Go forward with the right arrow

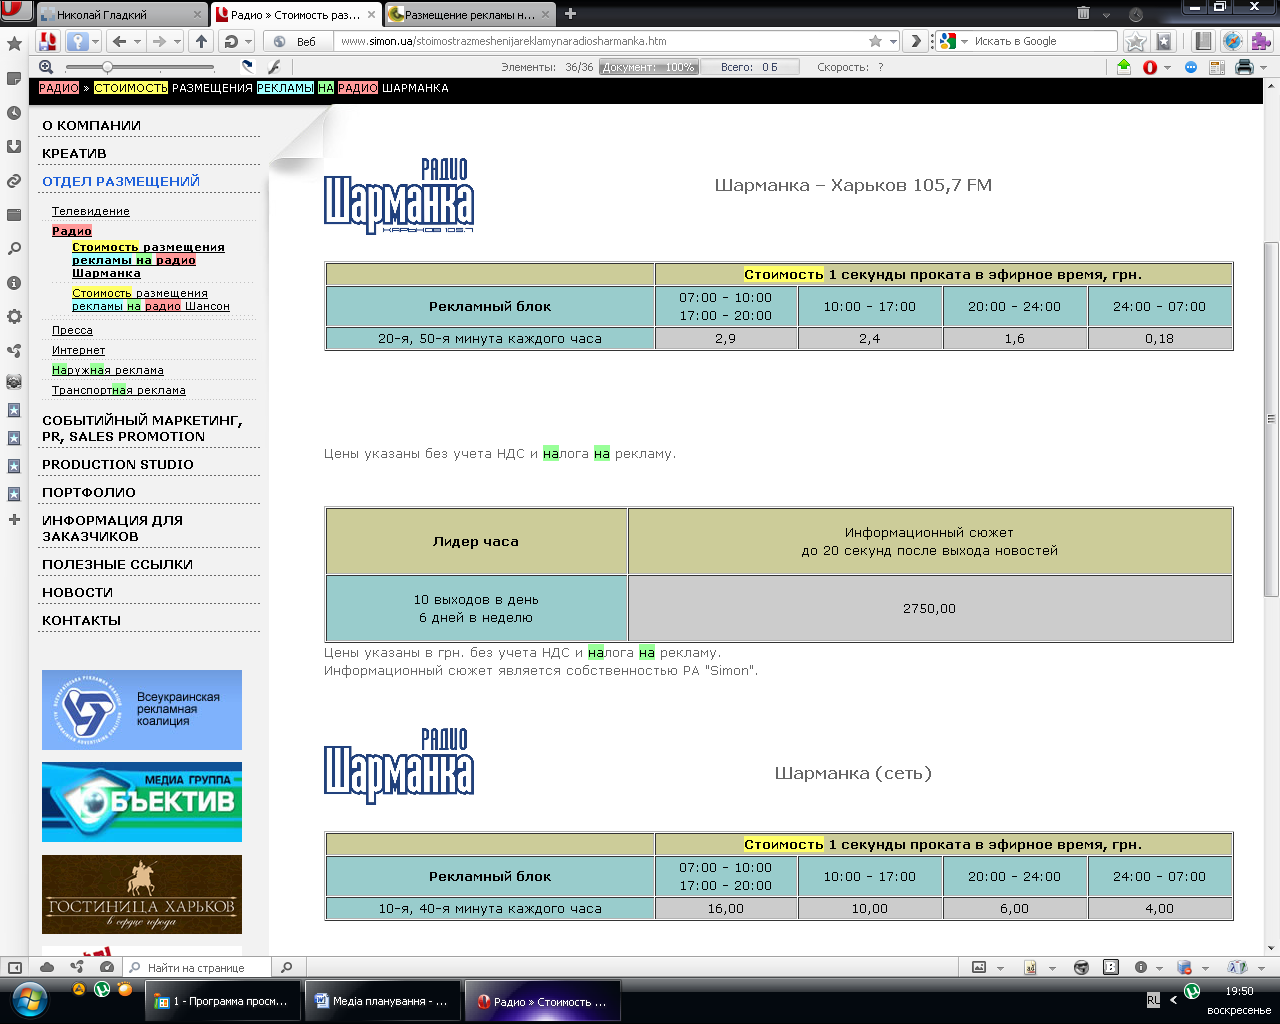coord(158,41)
